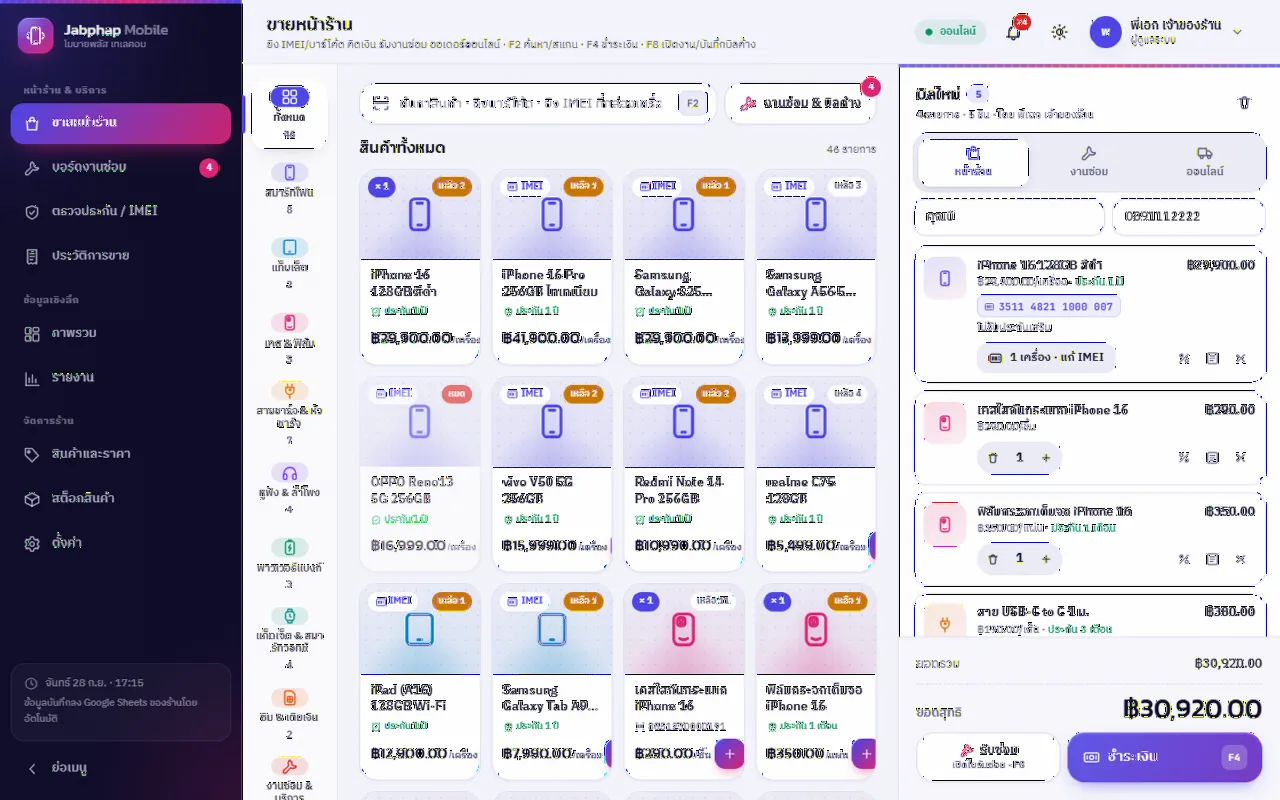The image size is (1280, 800).
Task: Filter by the headphones and speakers category
Action: [x=289, y=488]
